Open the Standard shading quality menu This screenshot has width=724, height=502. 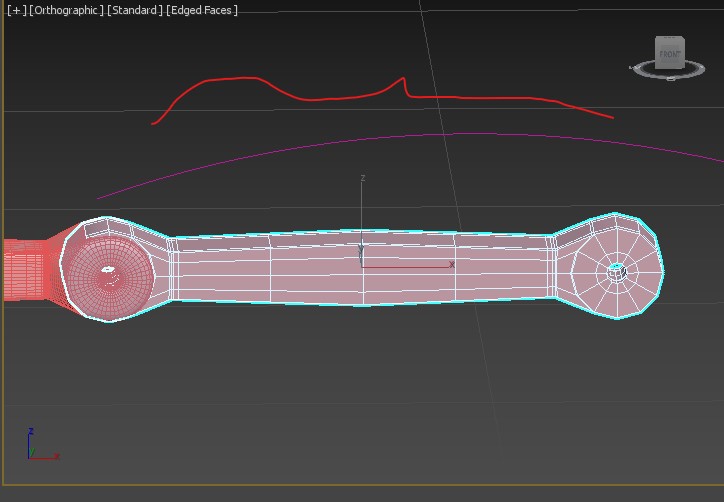[134, 10]
